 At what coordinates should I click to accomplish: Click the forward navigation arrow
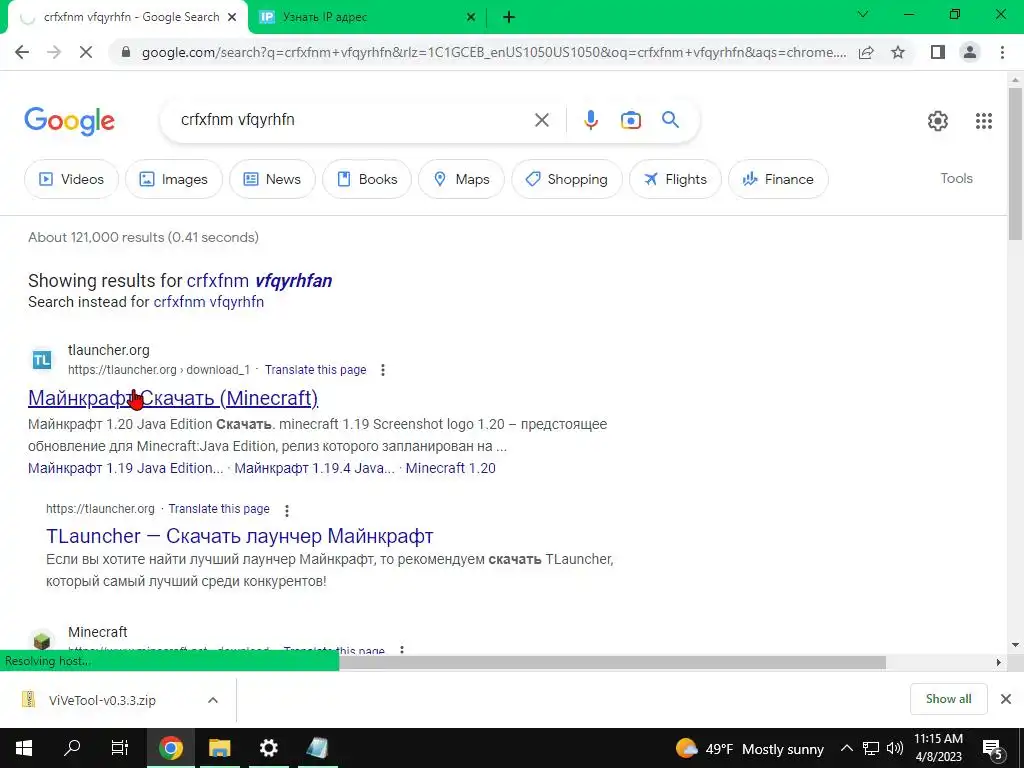coord(54,52)
